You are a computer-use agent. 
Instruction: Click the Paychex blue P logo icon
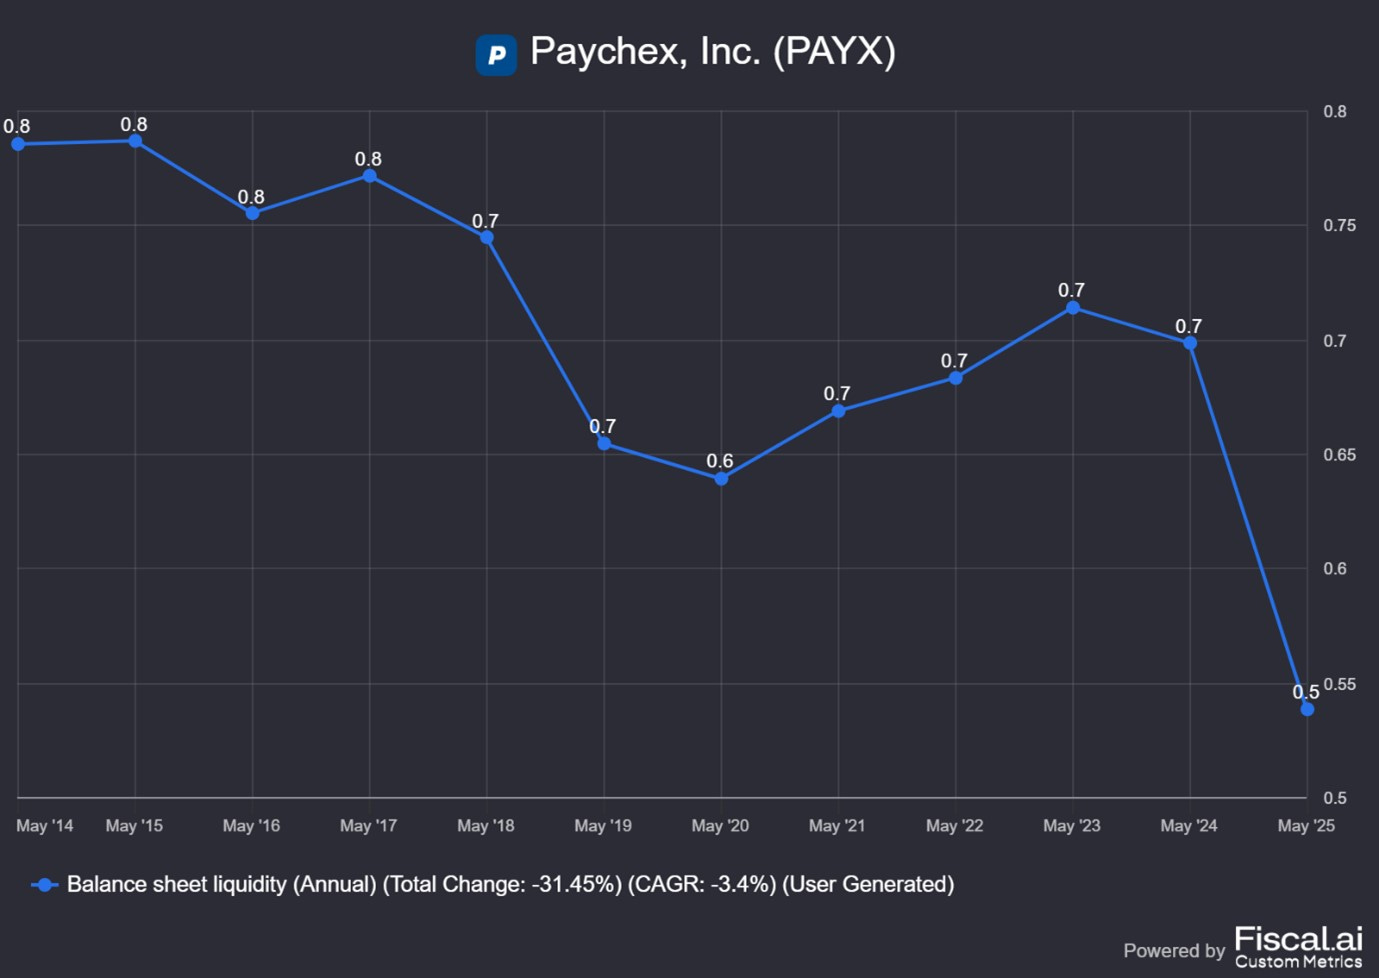coord(496,55)
